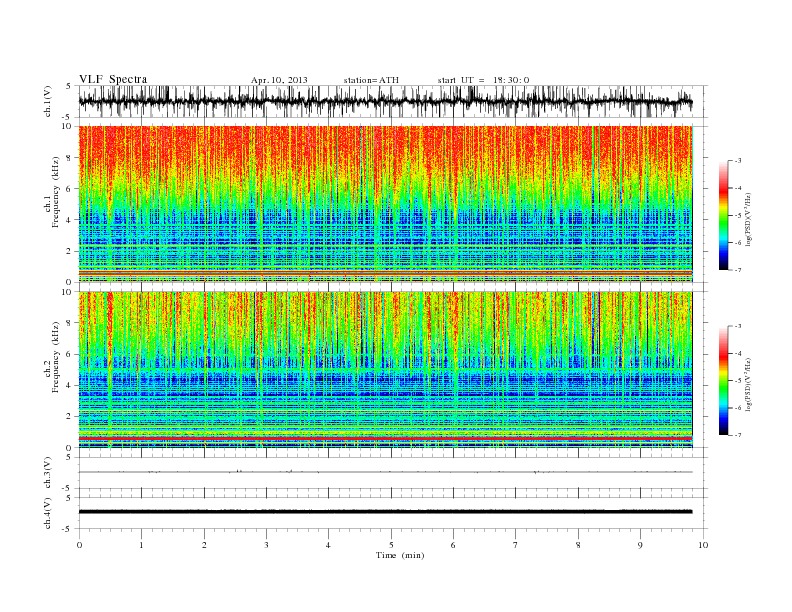Screen dimensions: 792x612
Task: Click the "ch.3(V)" y-axis label
Action: click(48, 473)
